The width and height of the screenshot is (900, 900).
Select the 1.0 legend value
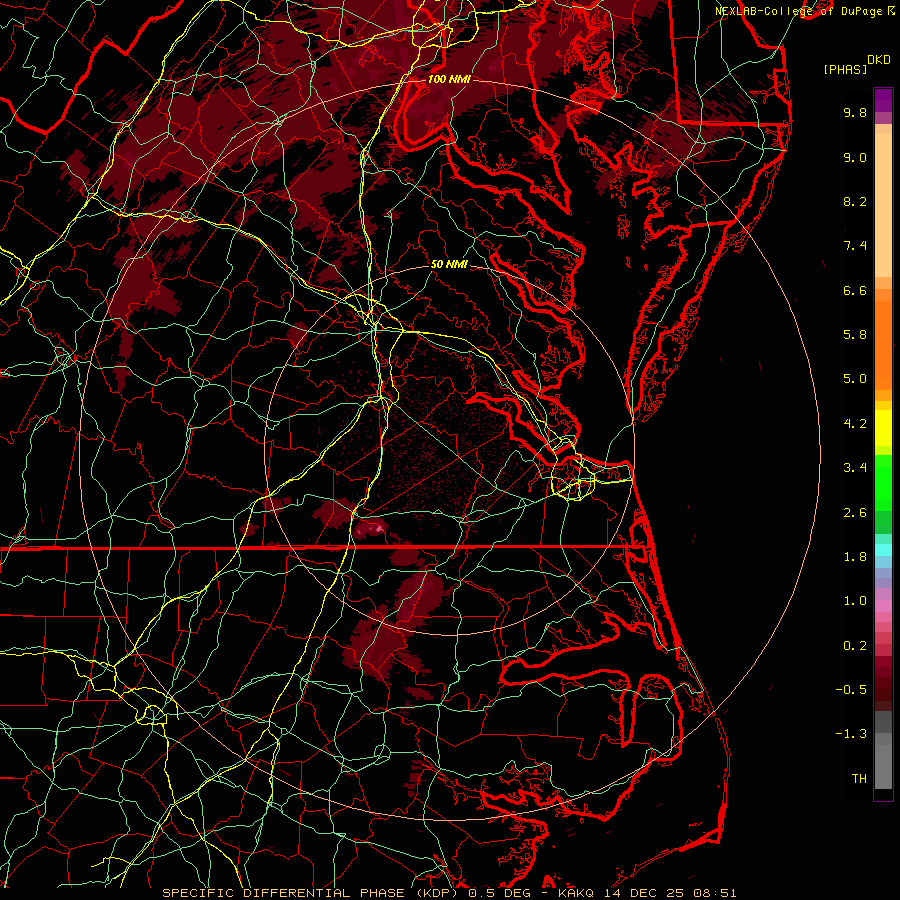pos(855,601)
